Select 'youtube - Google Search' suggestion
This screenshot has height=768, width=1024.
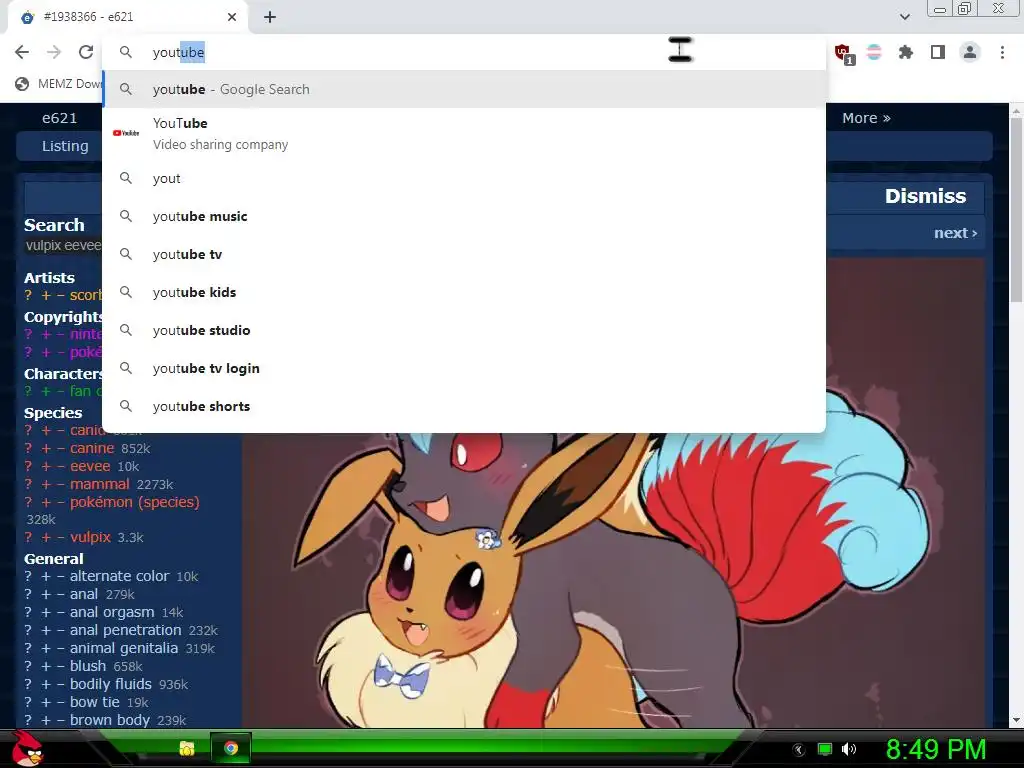464,89
